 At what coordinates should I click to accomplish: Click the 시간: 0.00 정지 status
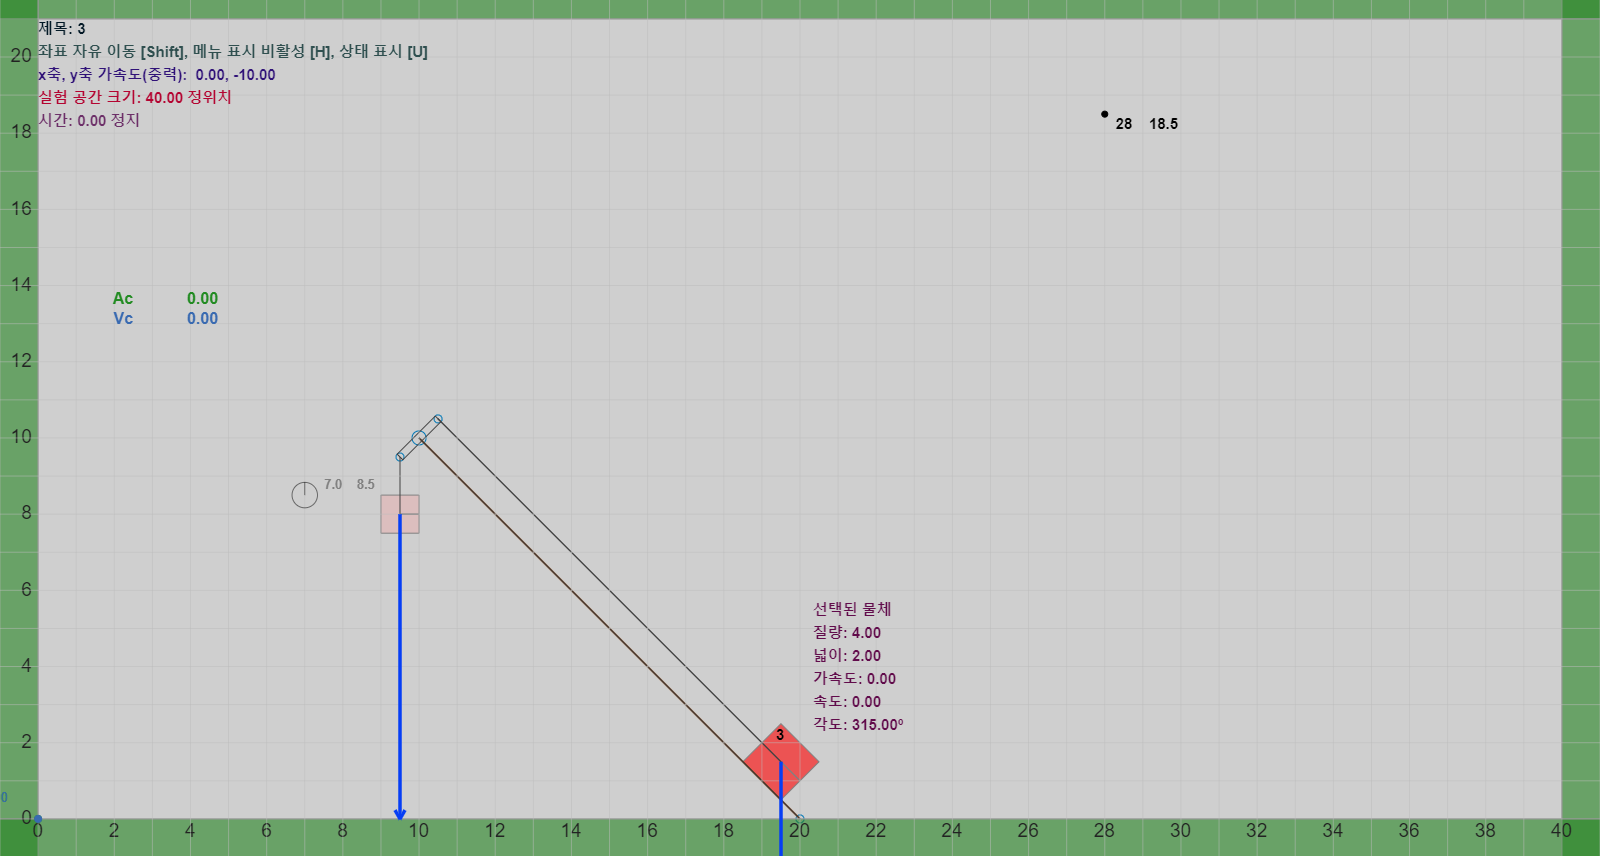[x=89, y=120]
